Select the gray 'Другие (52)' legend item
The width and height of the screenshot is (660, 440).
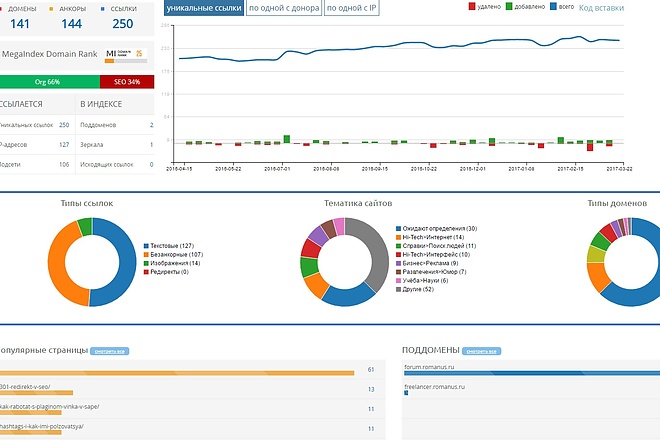415,289
